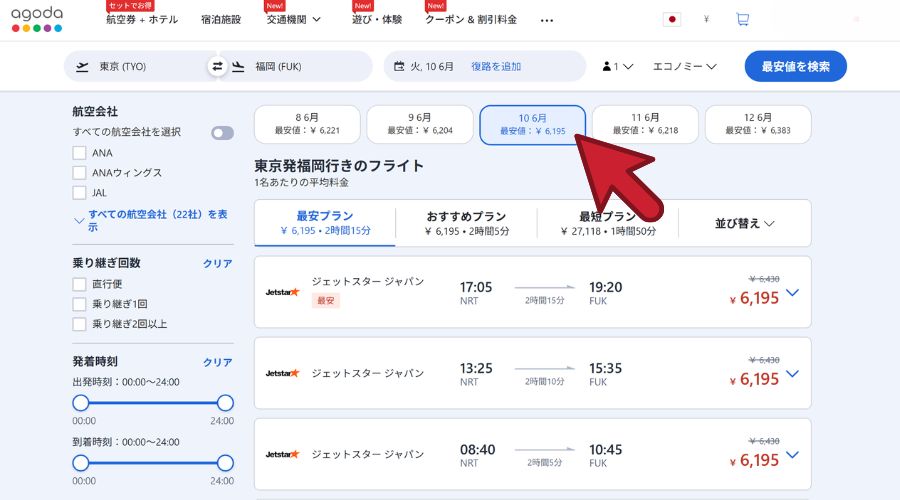
Task: Change currency with the yen symbol
Action: click(x=707, y=20)
